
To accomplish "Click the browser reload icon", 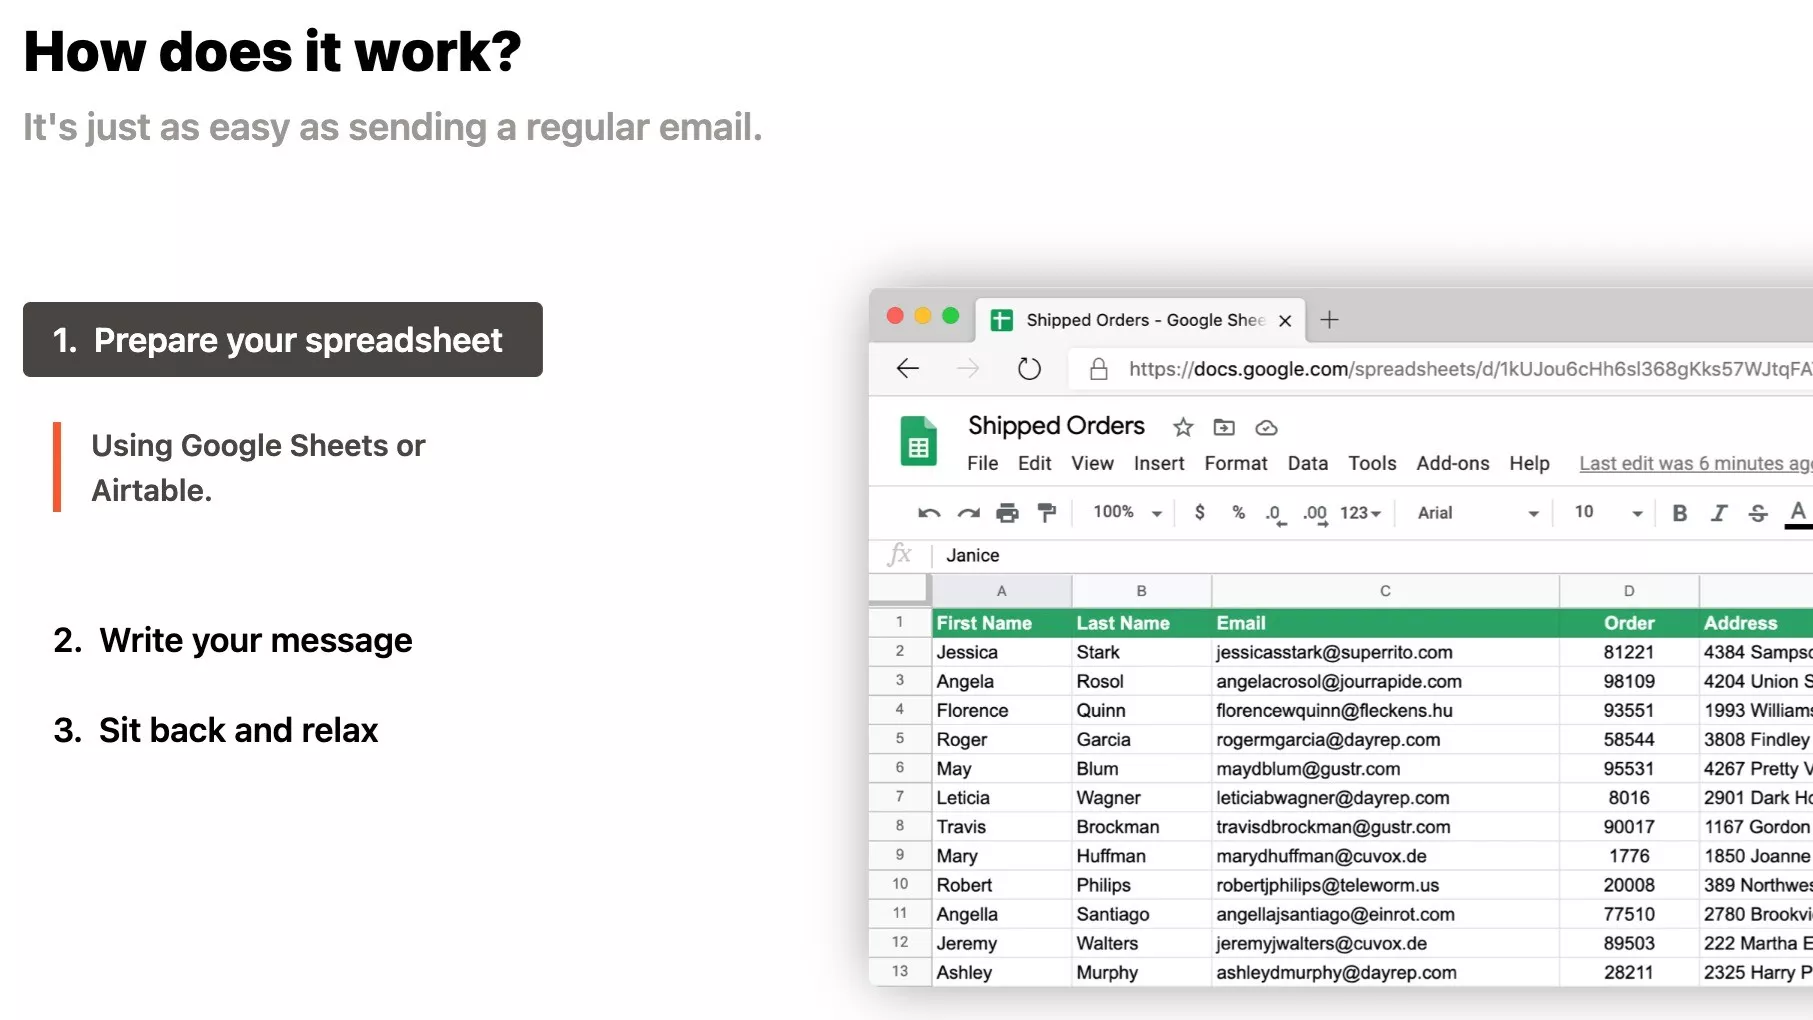I will [1029, 369].
